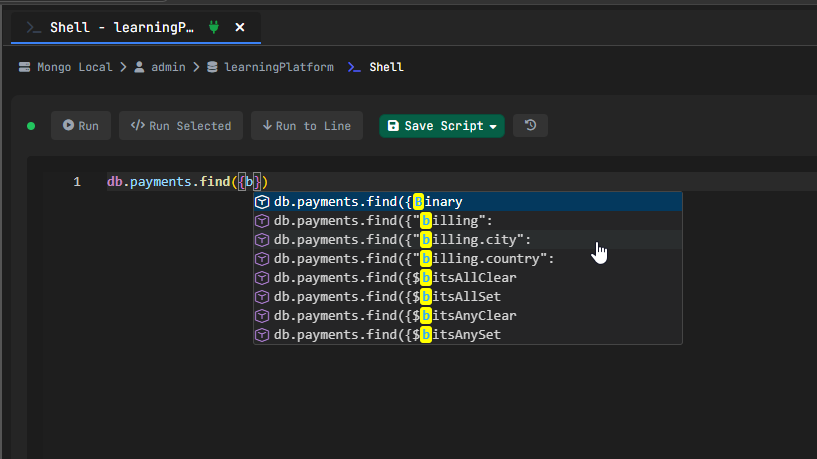
Task: Click the cube icon beside billing.country suggestion
Action: pos(262,259)
